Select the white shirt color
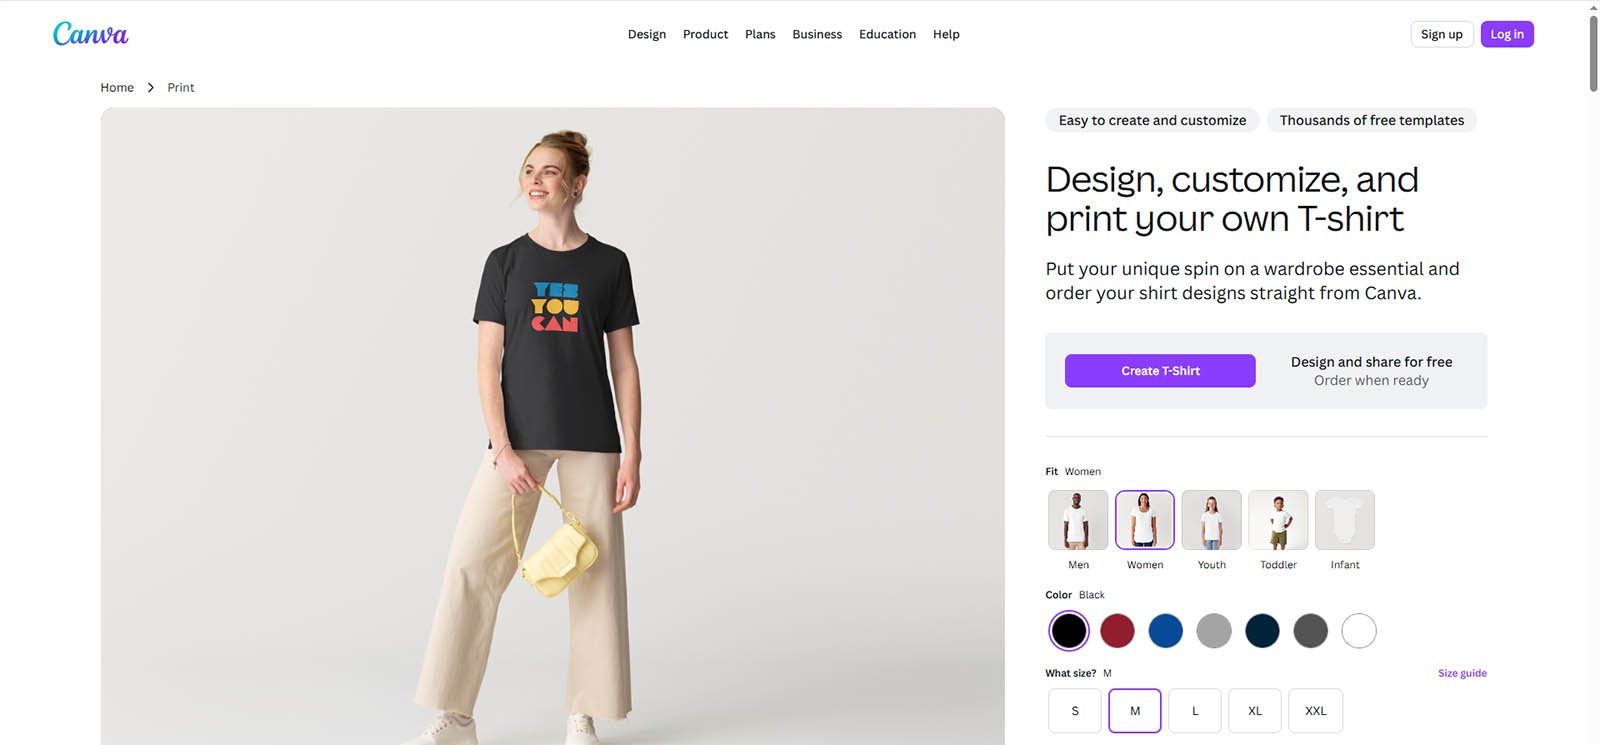This screenshot has width=1600, height=745. click(1358, 631)
